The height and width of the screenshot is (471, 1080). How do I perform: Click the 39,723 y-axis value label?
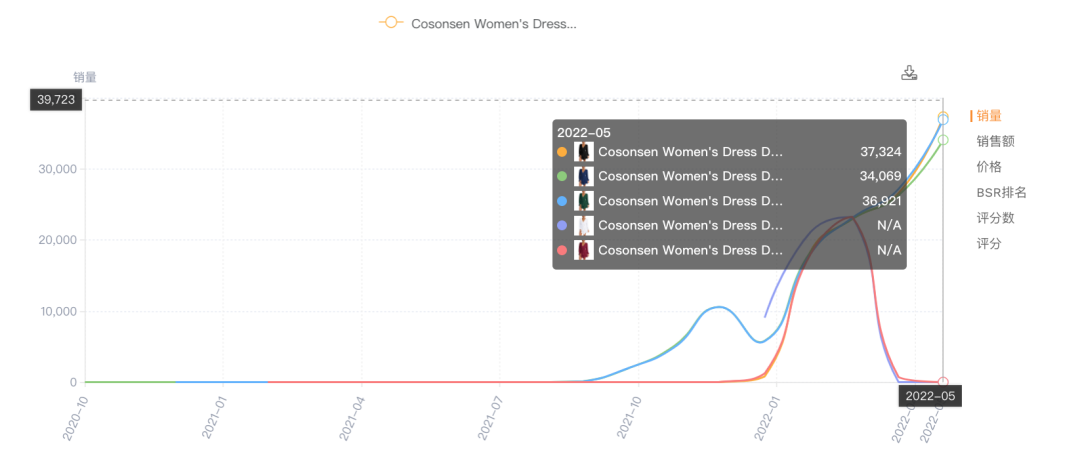pyautogui.click(x=56, y=100)
